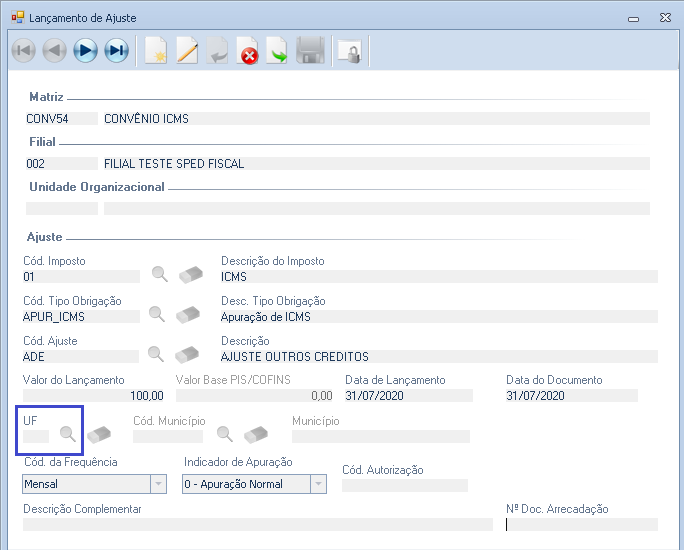Clear Cód. Ajuste with eraser icon

pos(187,354)
